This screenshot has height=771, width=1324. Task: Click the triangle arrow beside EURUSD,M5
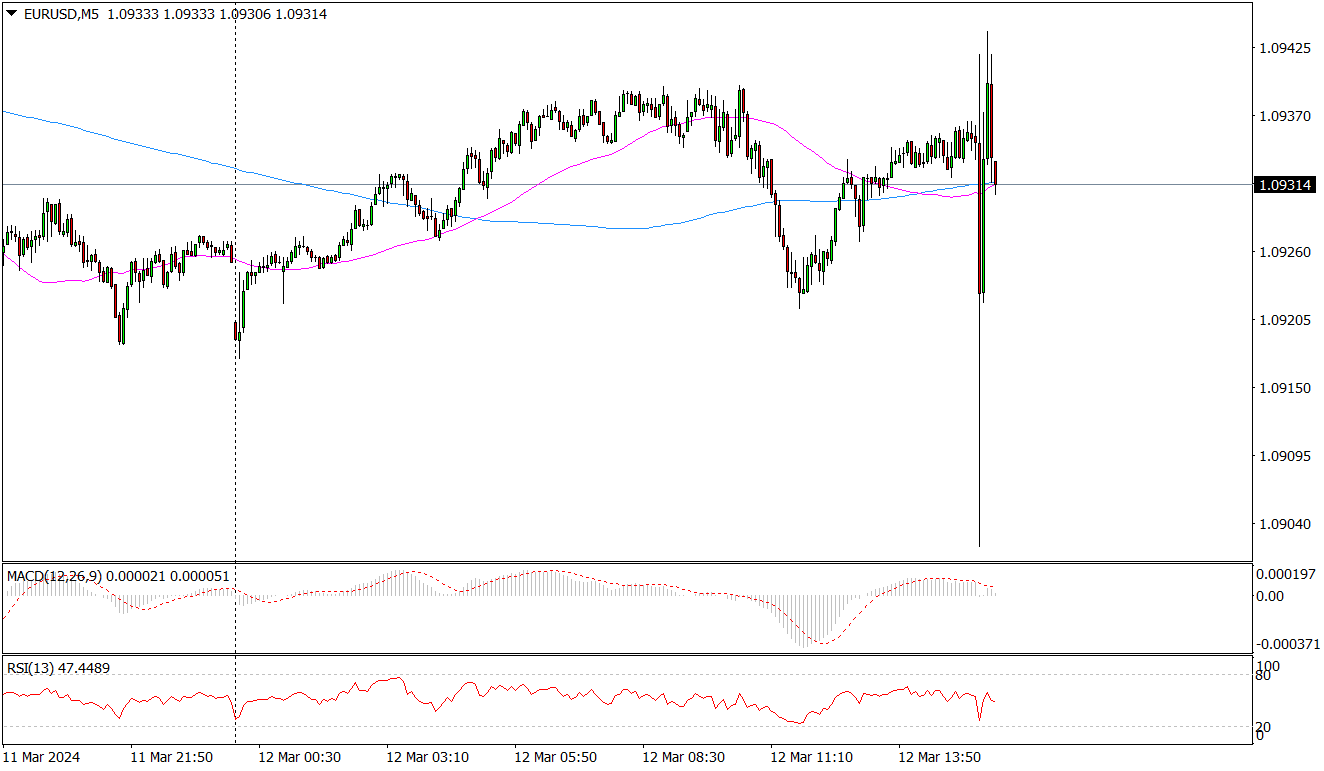click(11, 14)
